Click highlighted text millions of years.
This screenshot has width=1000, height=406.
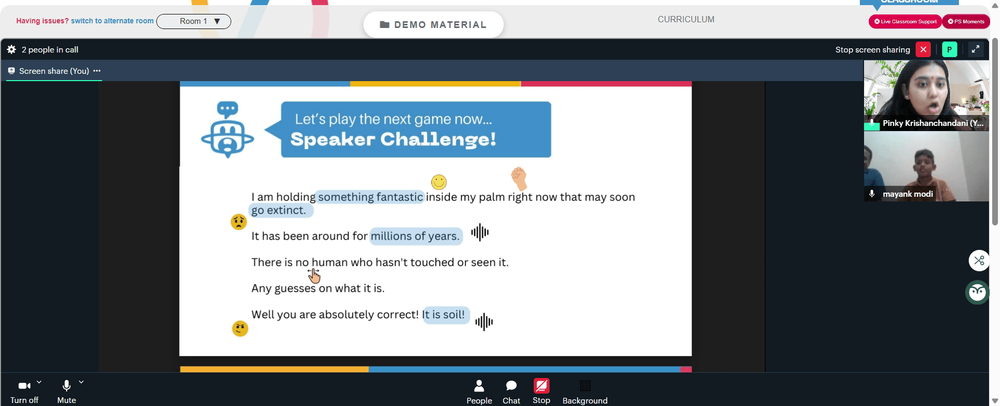tap(416, 236)
